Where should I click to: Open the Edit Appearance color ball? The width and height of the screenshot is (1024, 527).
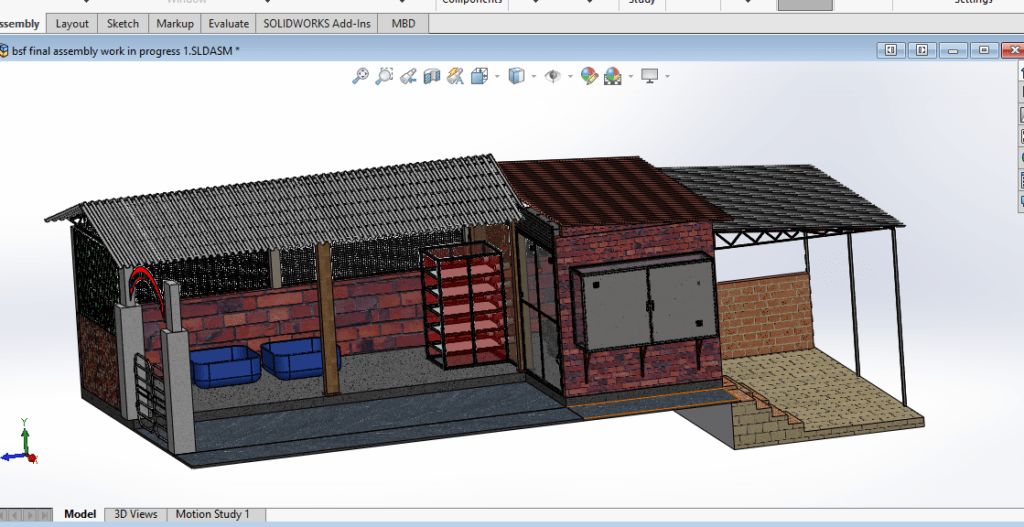point(588,76)
